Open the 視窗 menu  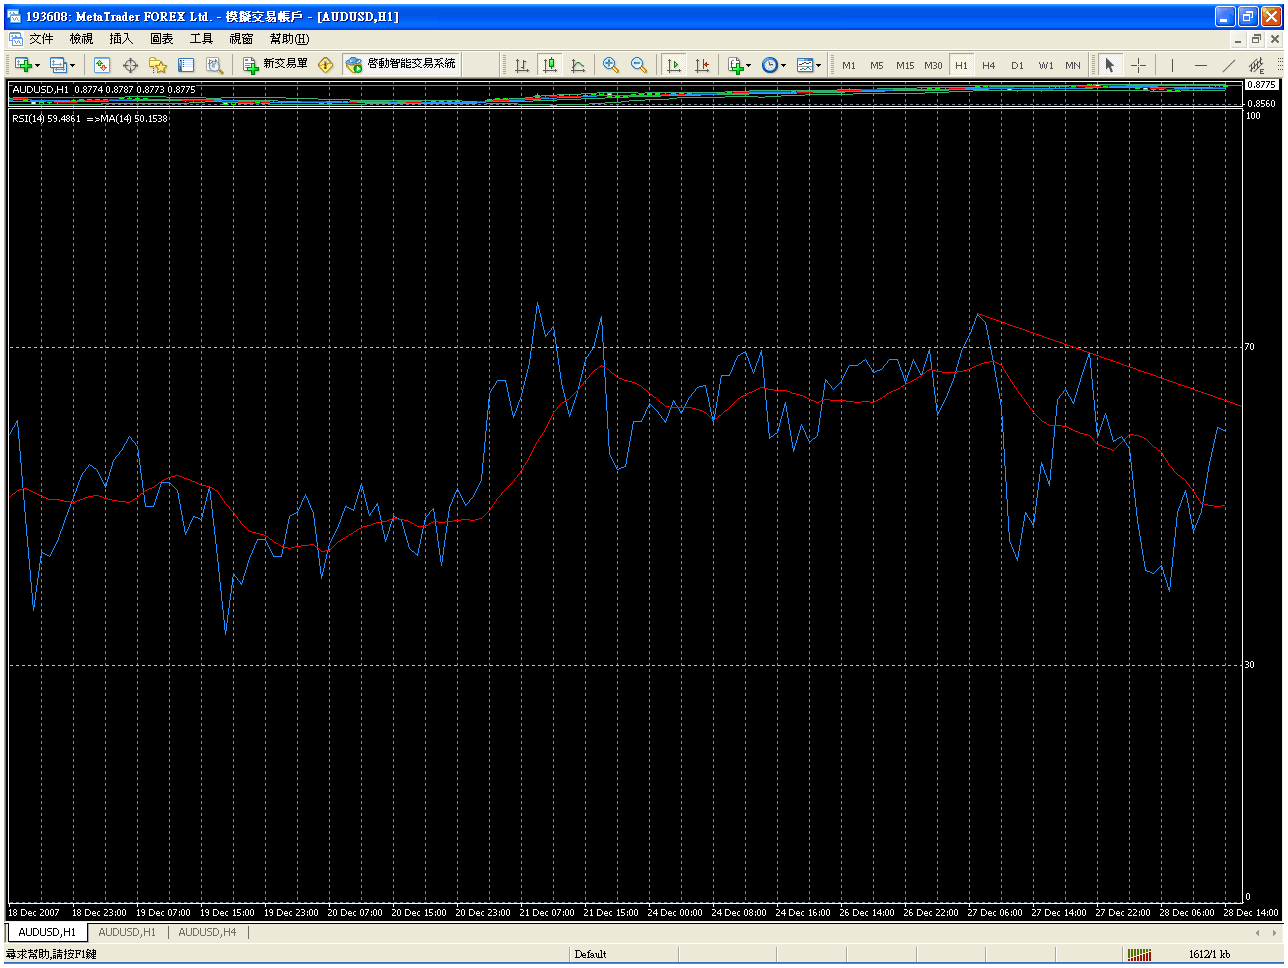tap(241, 39)
